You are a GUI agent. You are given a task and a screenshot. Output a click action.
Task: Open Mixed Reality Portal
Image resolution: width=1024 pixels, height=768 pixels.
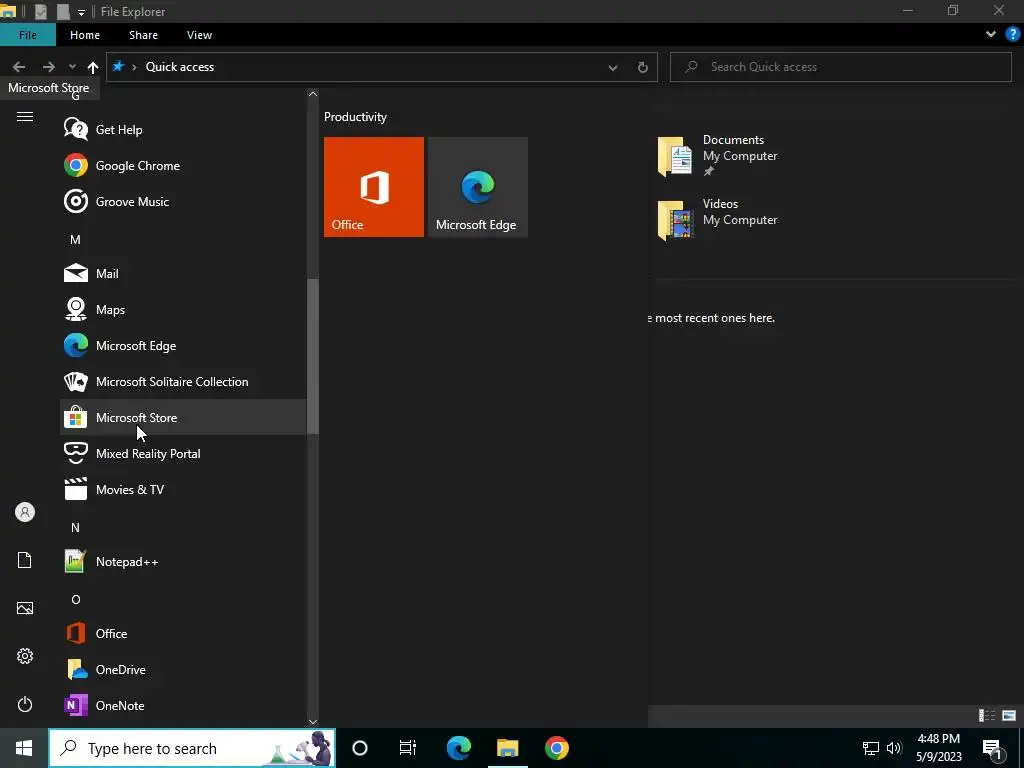(x=183, y=453)
